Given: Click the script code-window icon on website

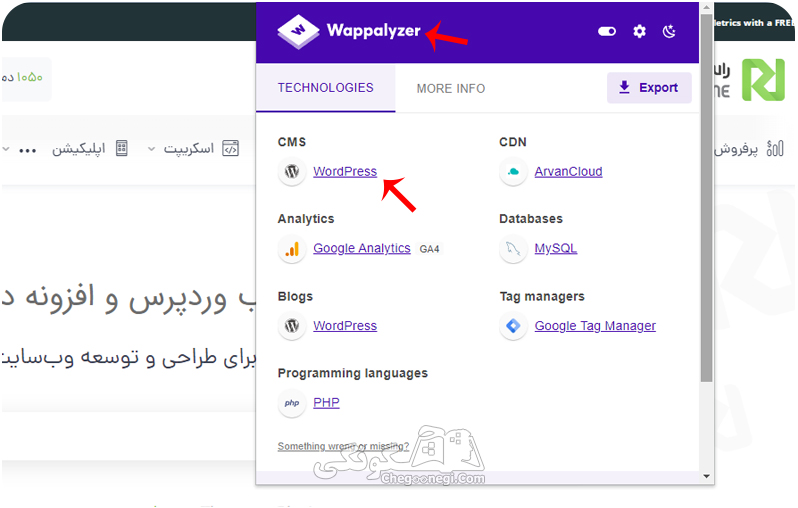Looking at the screenshot, I should click(x=231, y=149).
